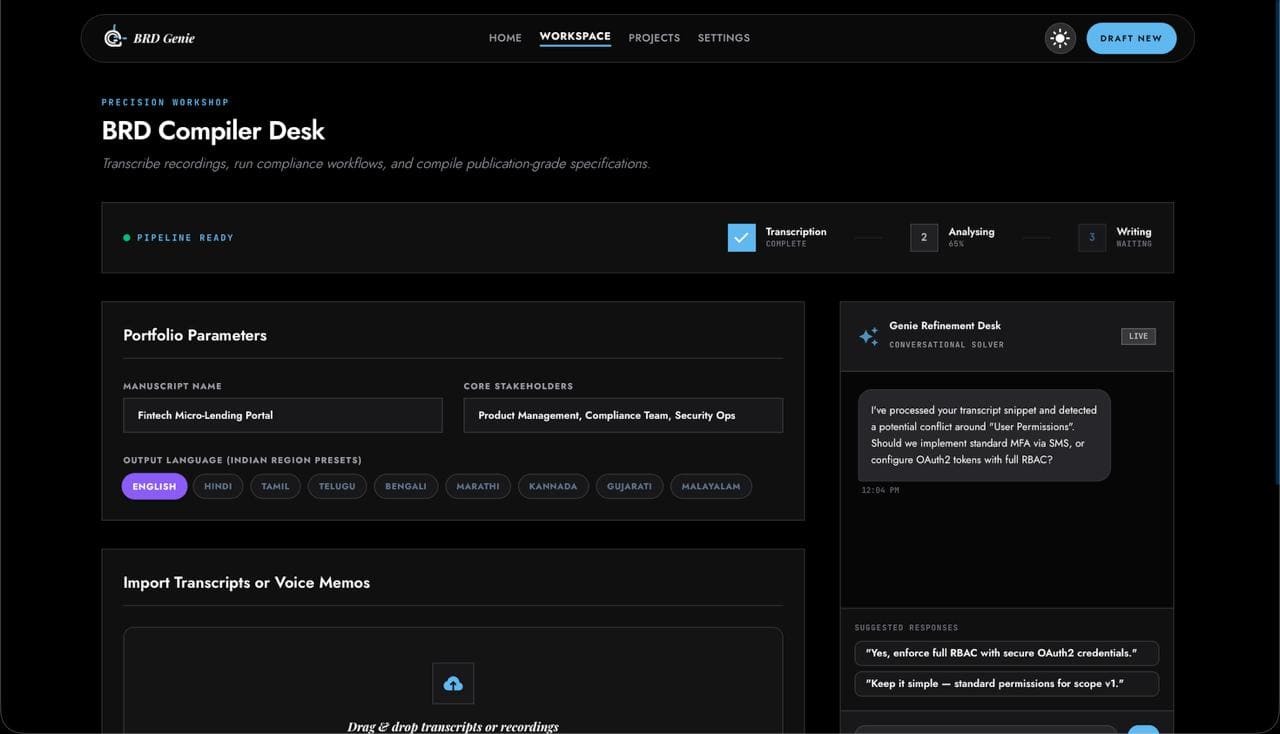This screenshot has width=1280, height=734.
Task: Select Kannada output language
Action: [553, 486]
